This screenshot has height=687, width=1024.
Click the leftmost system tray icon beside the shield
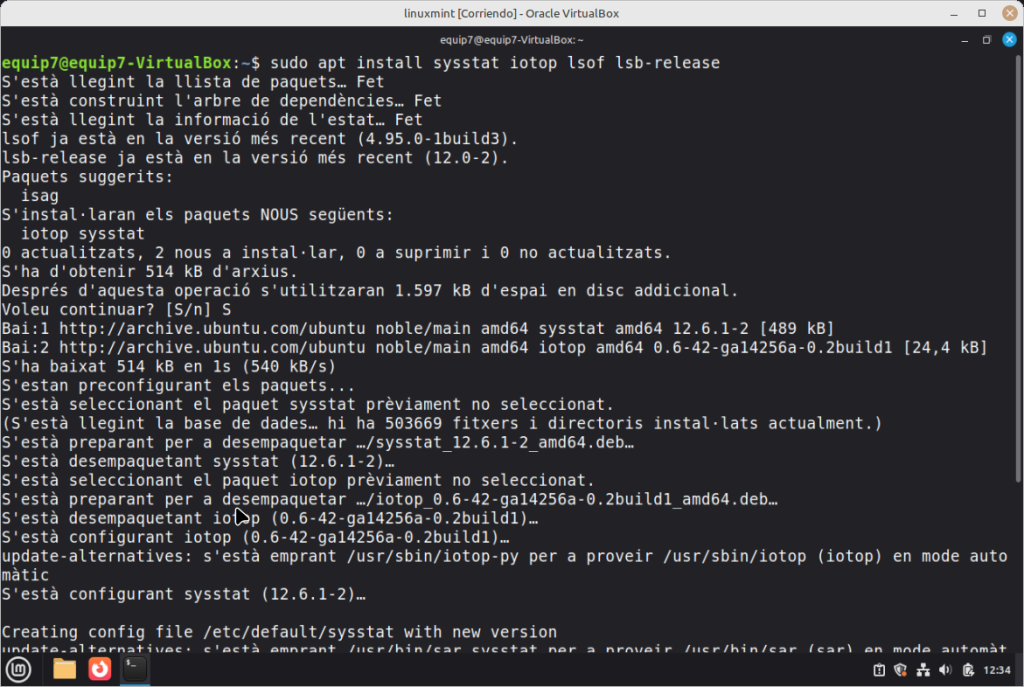pyautogui.click(x=878, y=669)
